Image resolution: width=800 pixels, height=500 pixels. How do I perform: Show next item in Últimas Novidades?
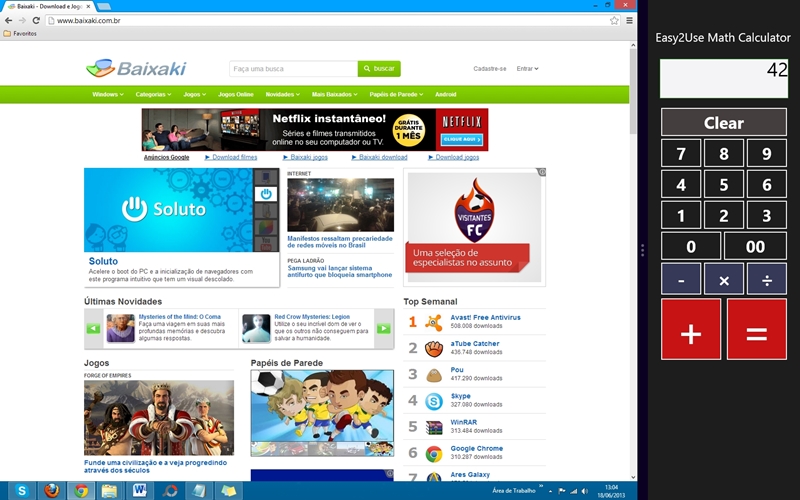pos(384,329)
